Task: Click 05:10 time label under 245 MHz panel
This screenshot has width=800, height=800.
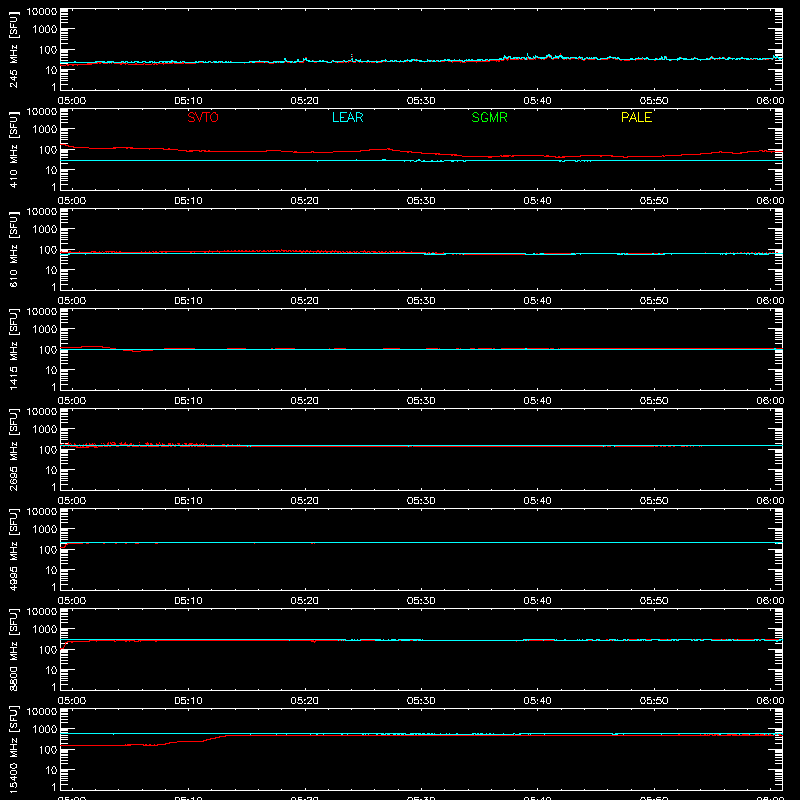Action: [188, 101]
